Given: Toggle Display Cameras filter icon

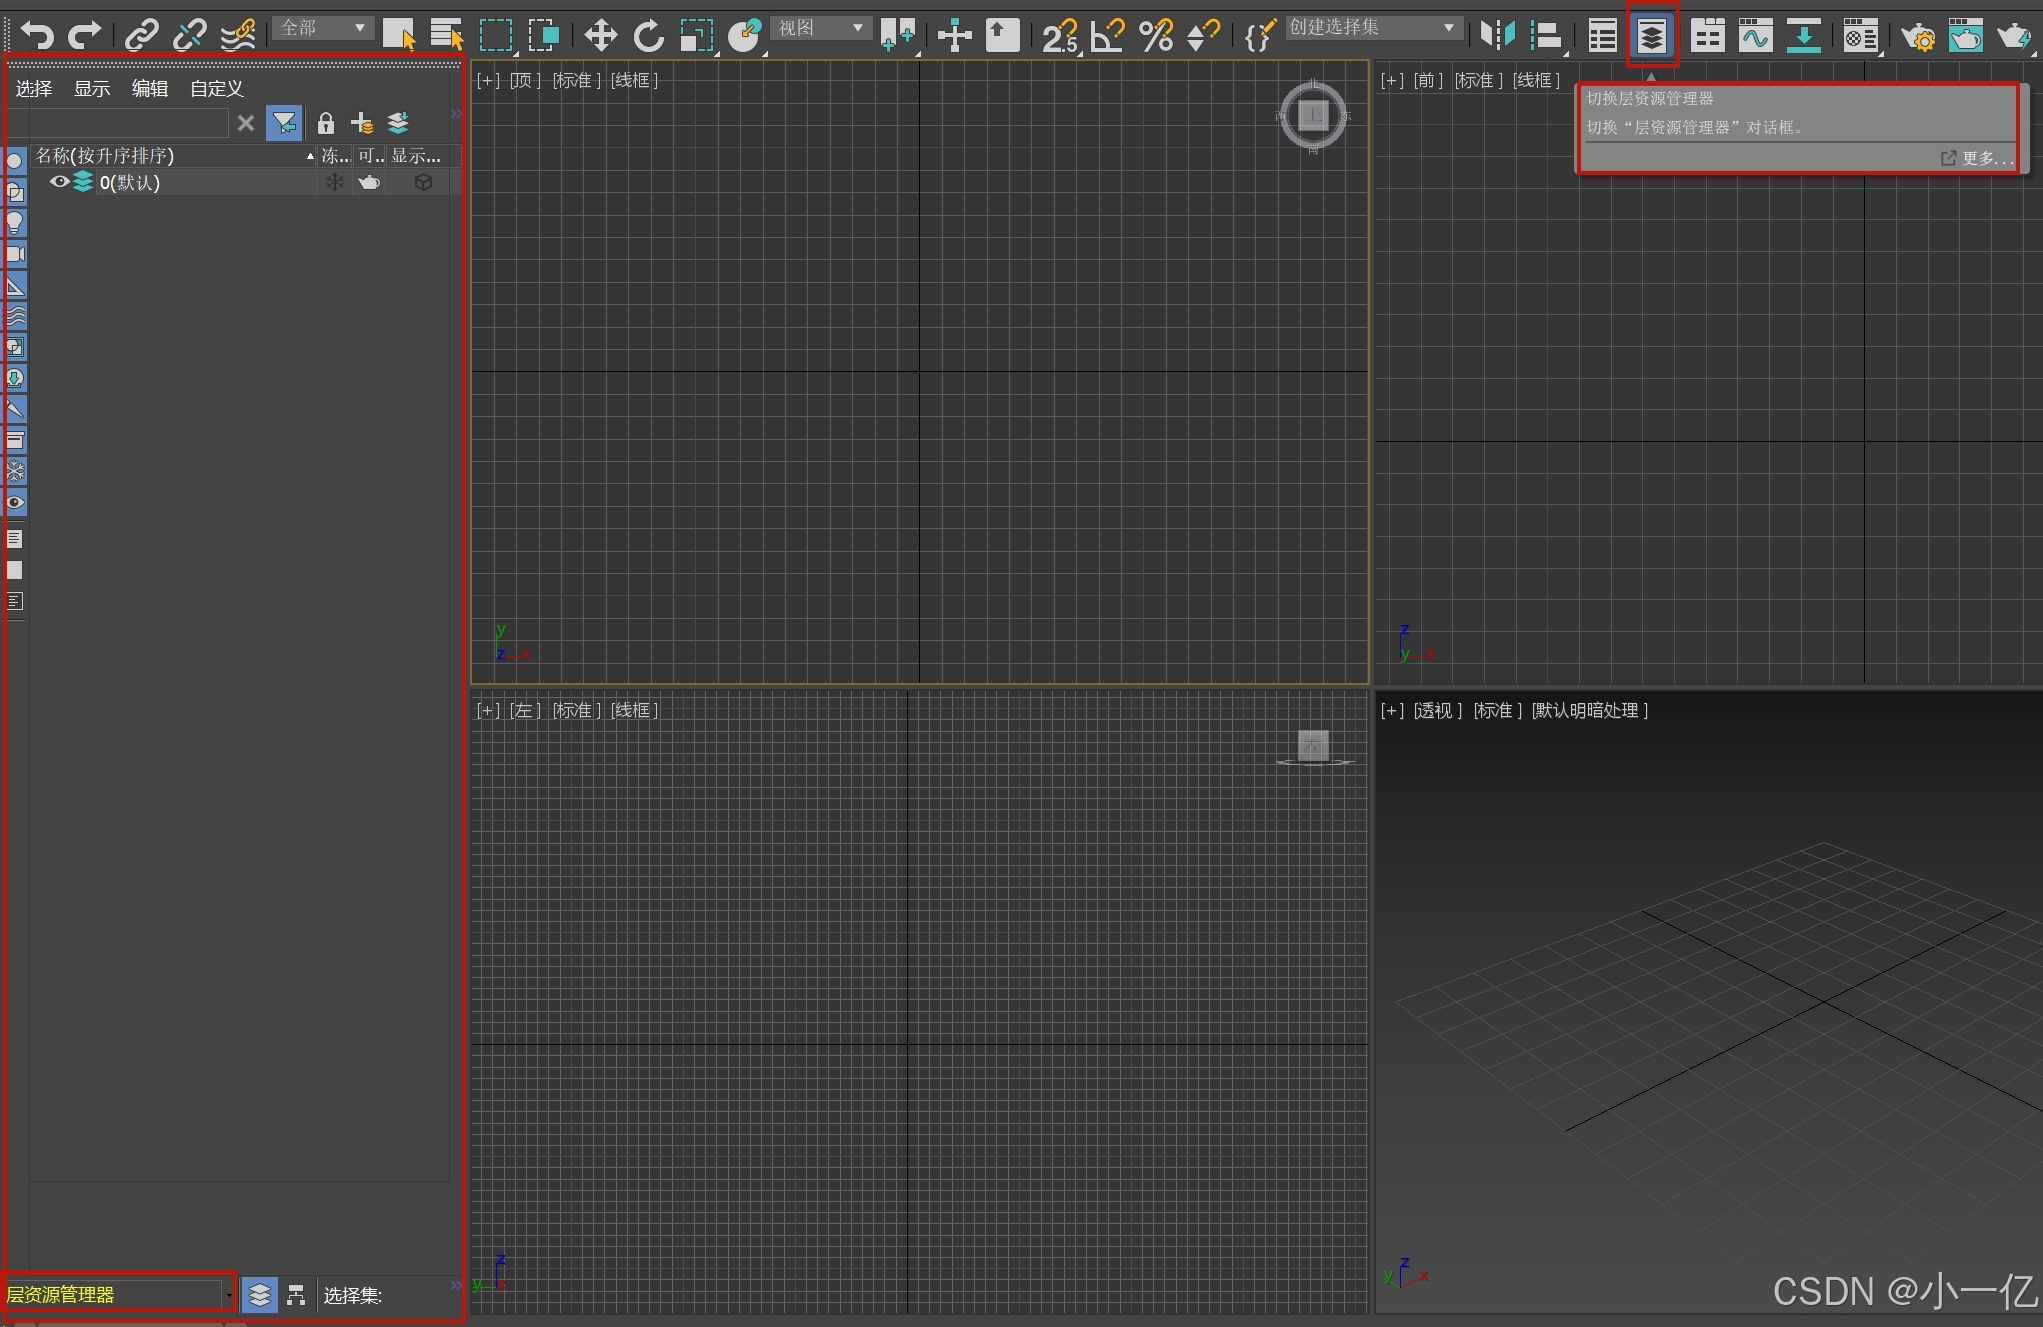Looking at the screenshot, I should pos(15,254).
